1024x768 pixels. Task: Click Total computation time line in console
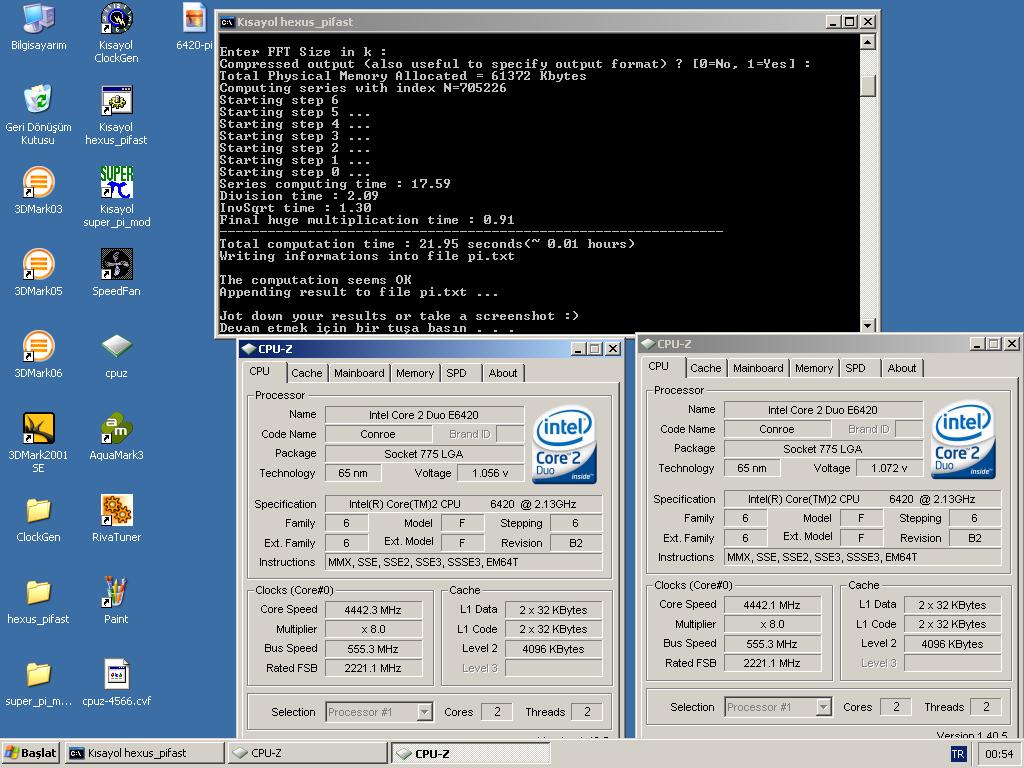point(427,244)
